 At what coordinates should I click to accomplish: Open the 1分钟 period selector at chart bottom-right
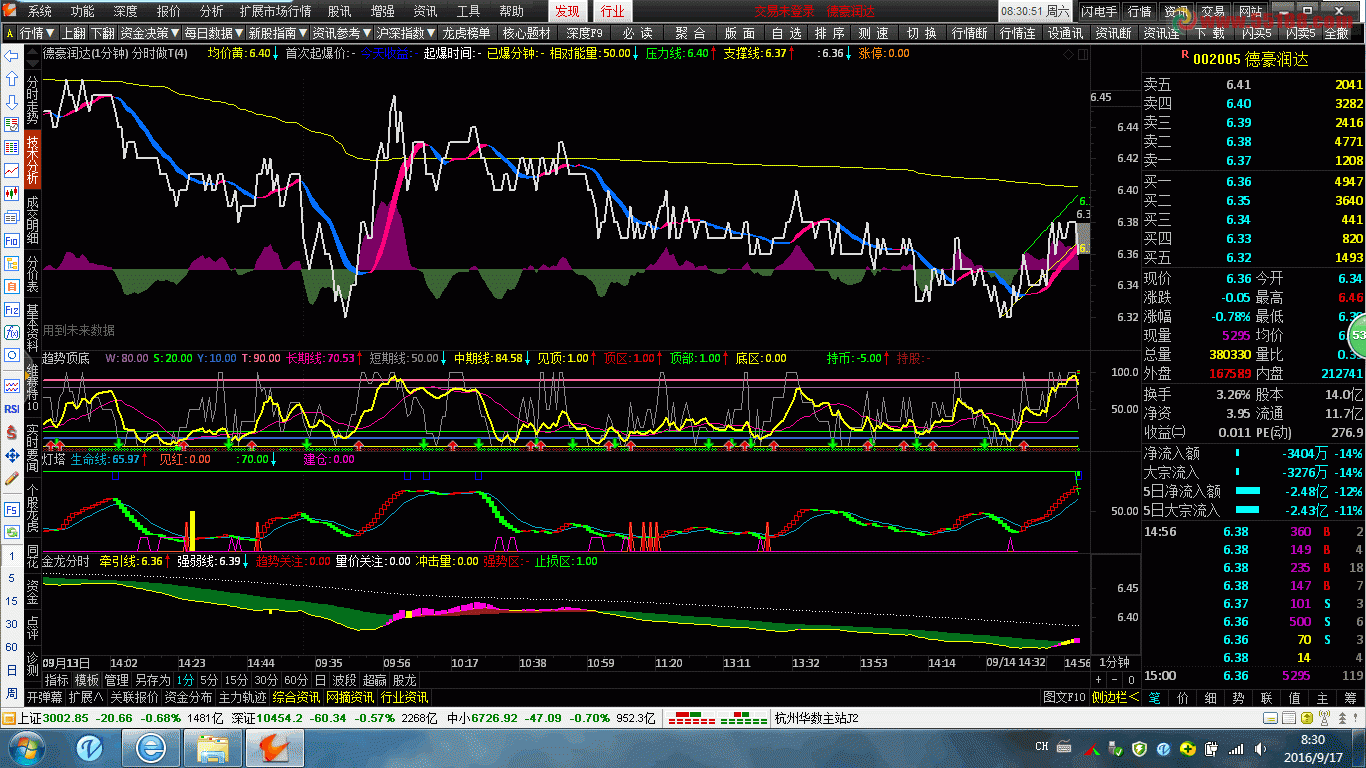pos(1114,662)
